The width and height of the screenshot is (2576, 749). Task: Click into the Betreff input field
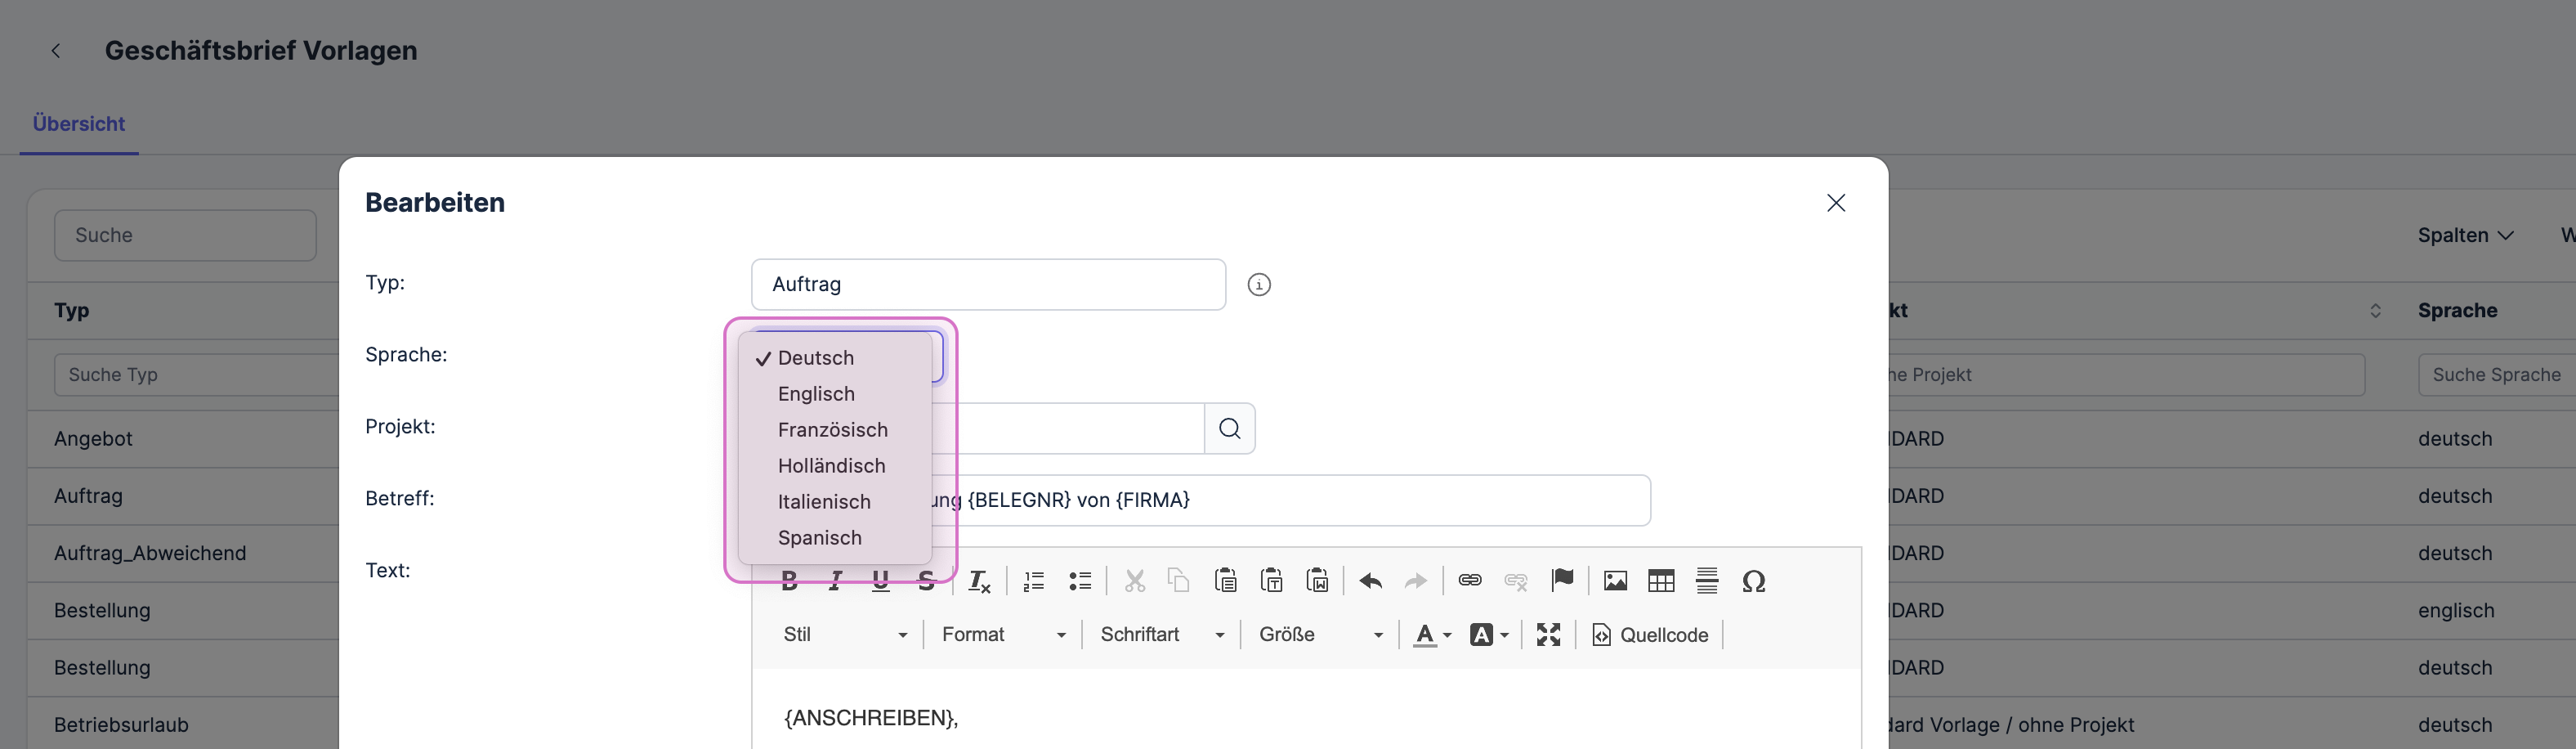pyautogui.click(x=1300, y=500)
